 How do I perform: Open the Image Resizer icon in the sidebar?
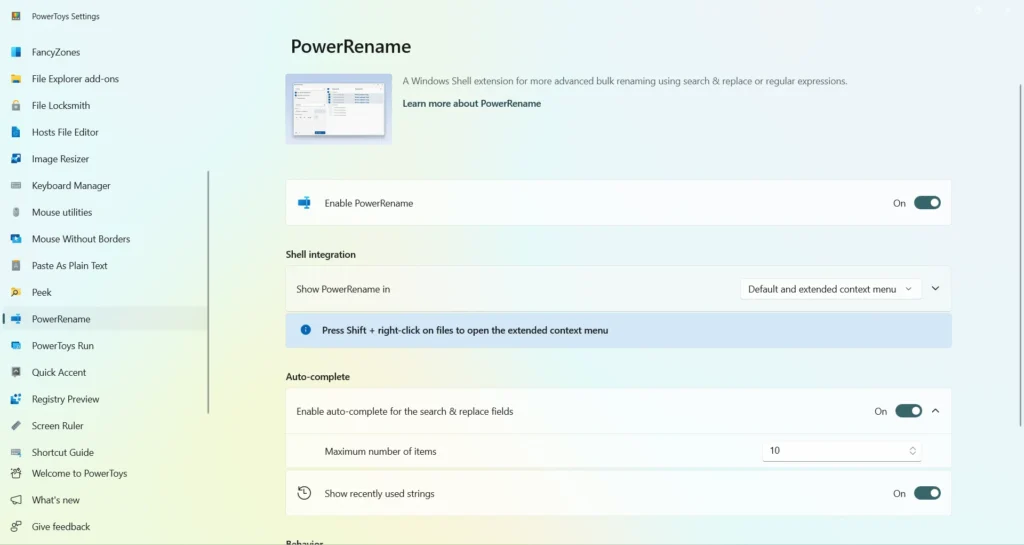point(16,159)
